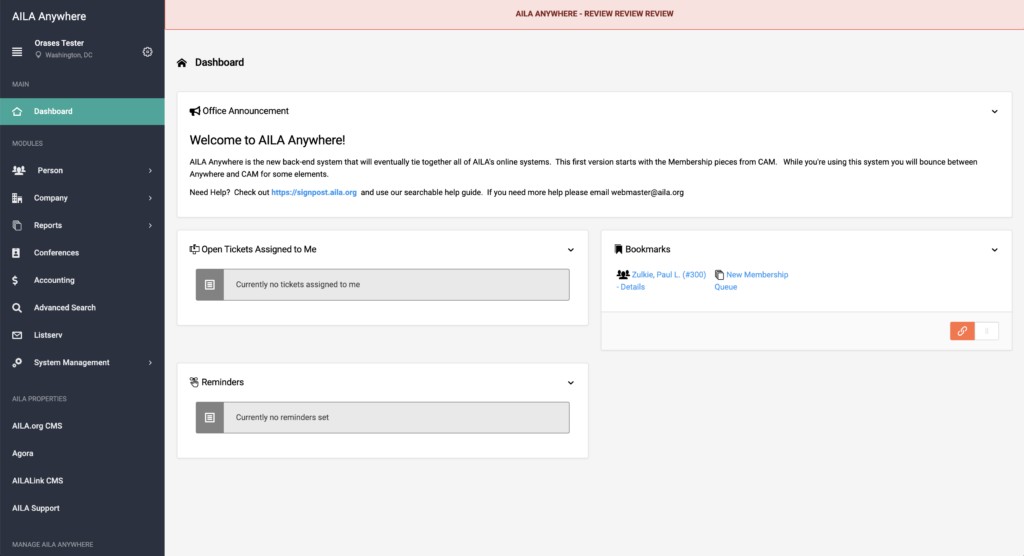
Task: Open the New Membership Queue bookmark
Action: [752, 281]
